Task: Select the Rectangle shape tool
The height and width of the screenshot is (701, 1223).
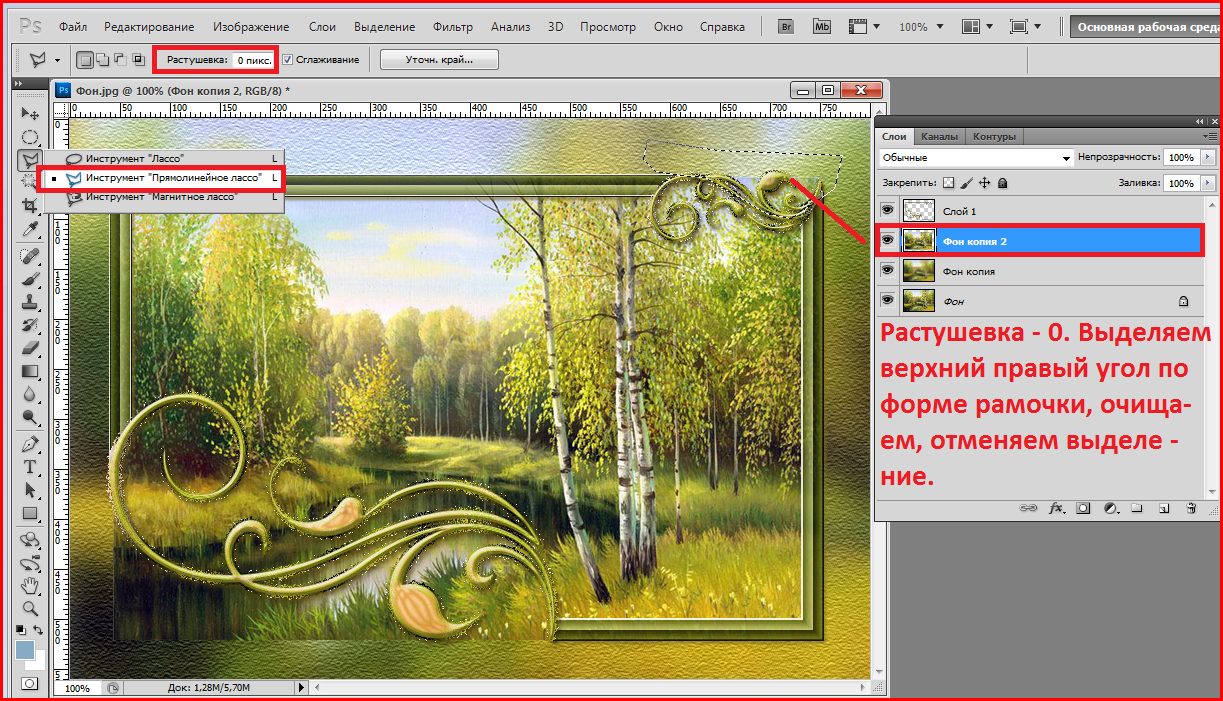Action: [x=30, y=514]
